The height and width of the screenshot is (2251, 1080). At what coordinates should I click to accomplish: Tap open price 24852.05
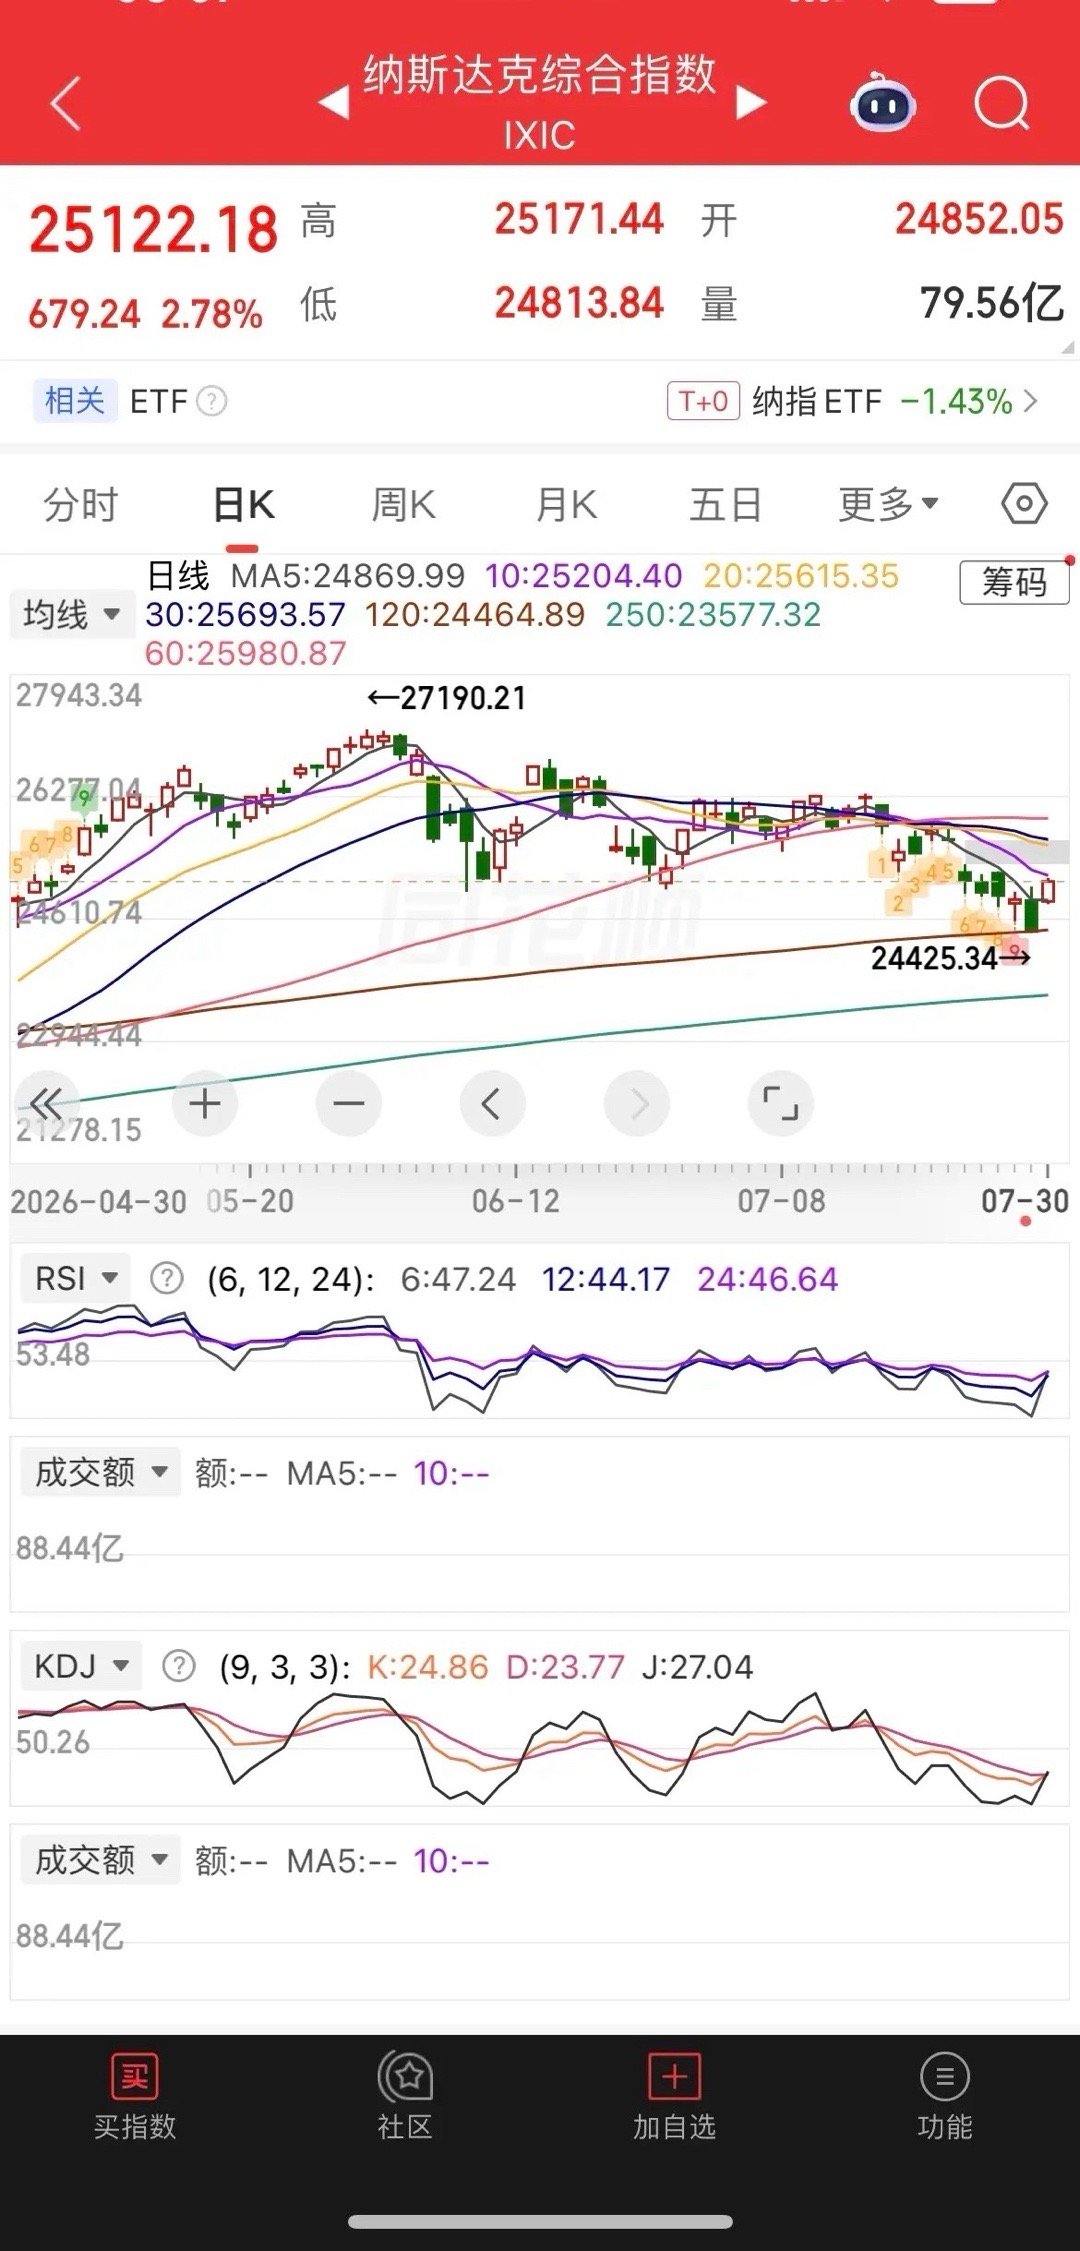(x=980, y=219)
